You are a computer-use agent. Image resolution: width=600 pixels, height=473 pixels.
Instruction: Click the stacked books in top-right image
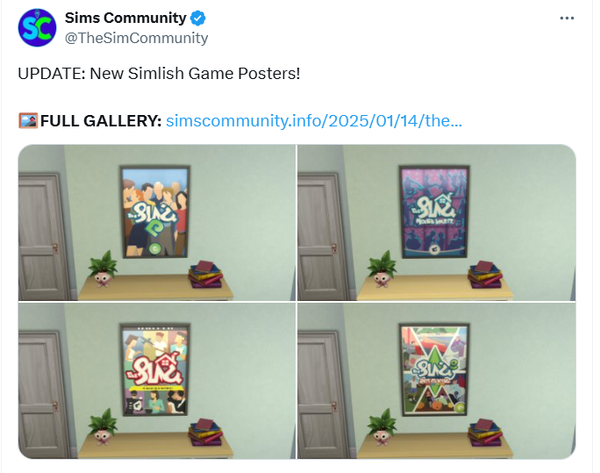(485, 274)
